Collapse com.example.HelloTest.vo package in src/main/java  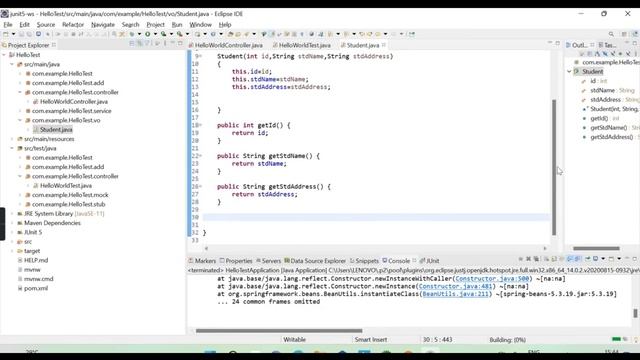tap(20, 120)
